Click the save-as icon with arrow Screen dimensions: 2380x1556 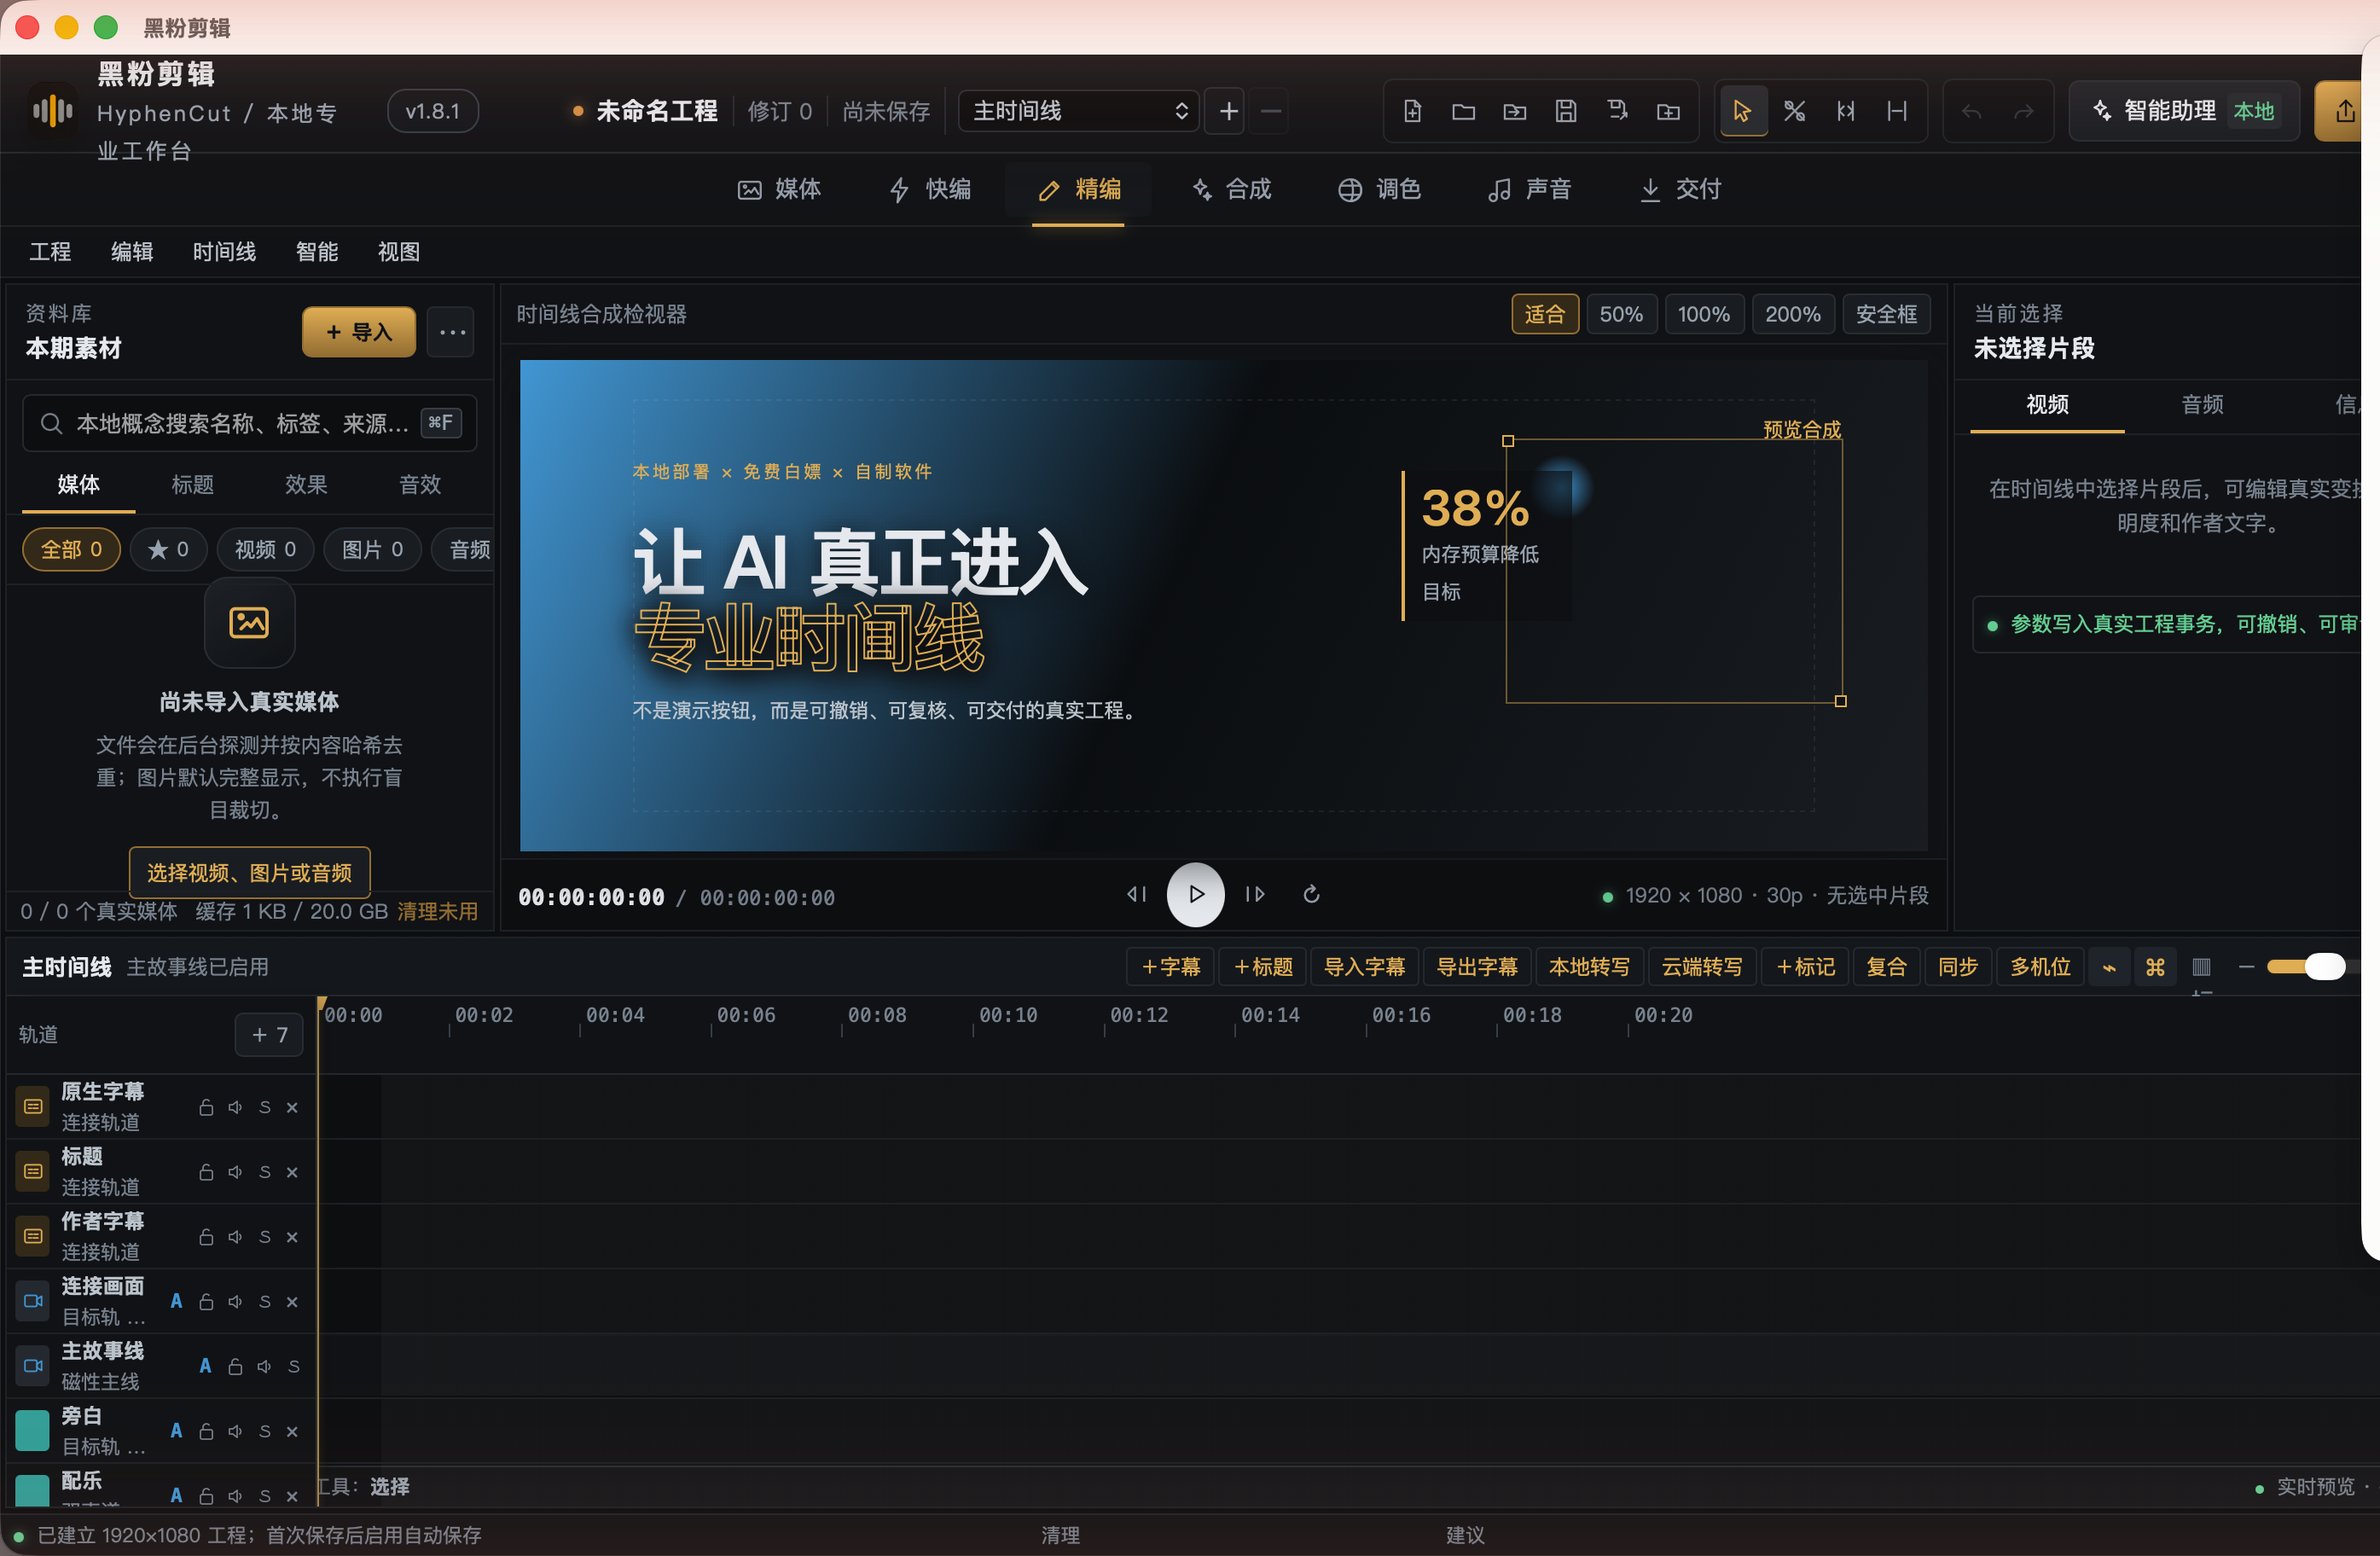tap(1617, 111)
